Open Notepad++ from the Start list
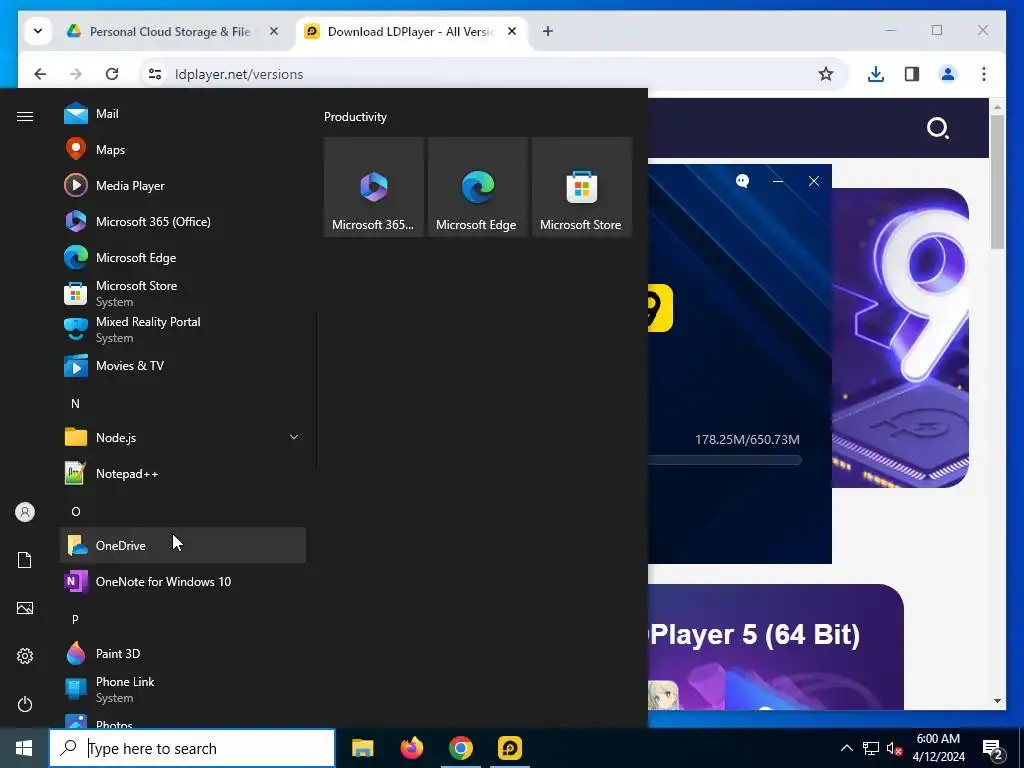This screenshot has width=1024, height=768. point(183,473)
